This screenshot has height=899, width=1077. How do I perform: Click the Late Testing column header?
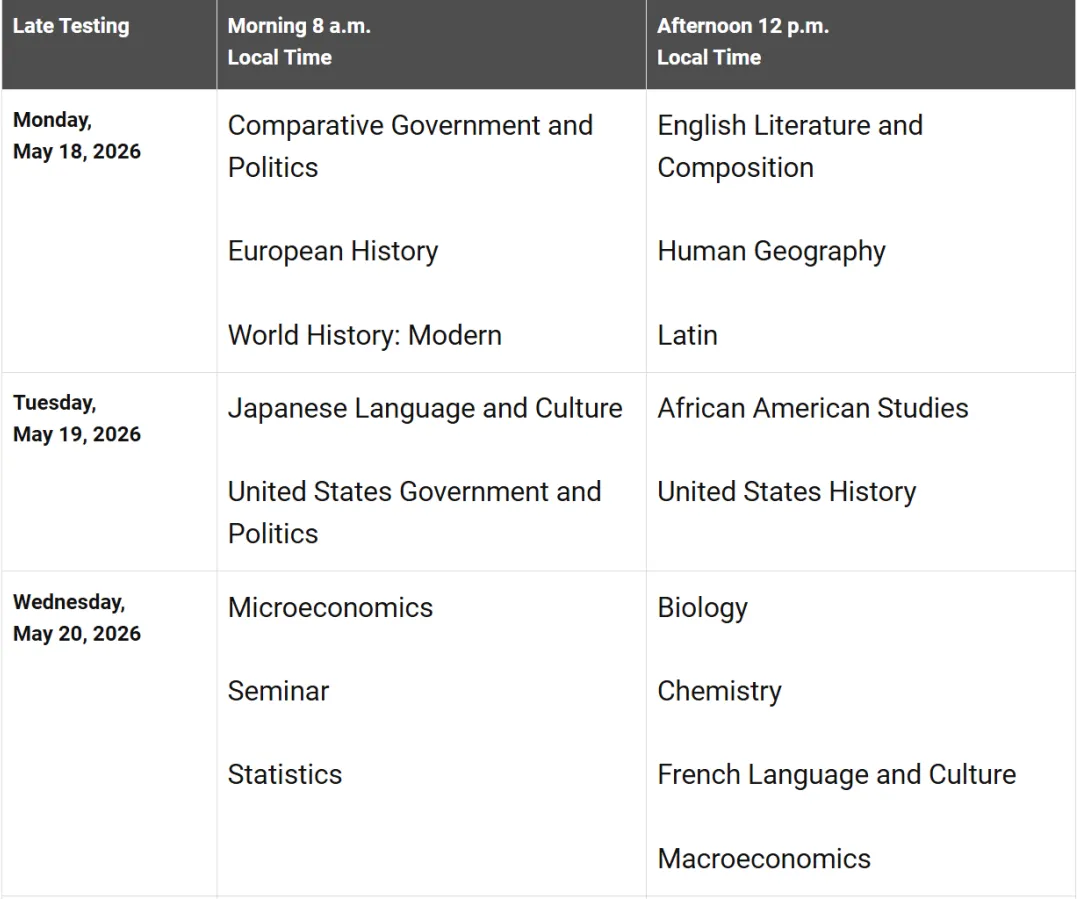coord(71,26)
